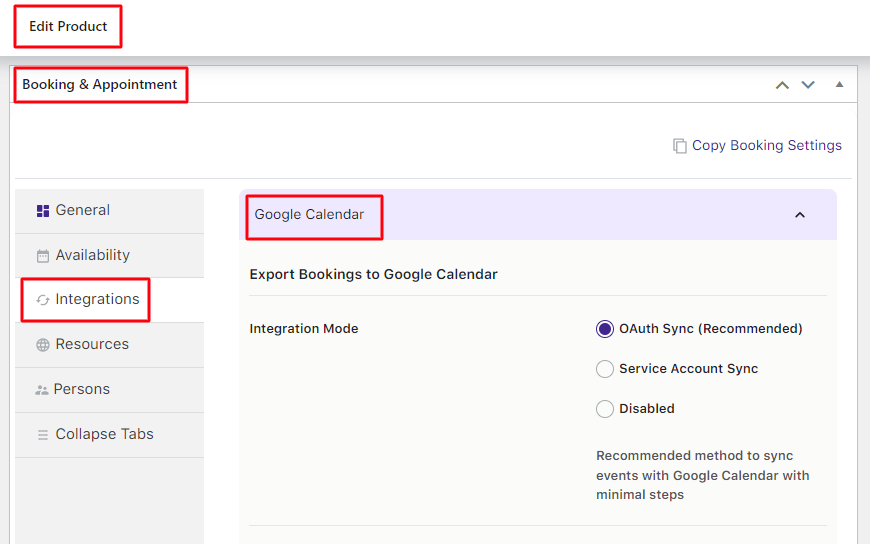Switch to the Integrations tab

tap(109, 300)
